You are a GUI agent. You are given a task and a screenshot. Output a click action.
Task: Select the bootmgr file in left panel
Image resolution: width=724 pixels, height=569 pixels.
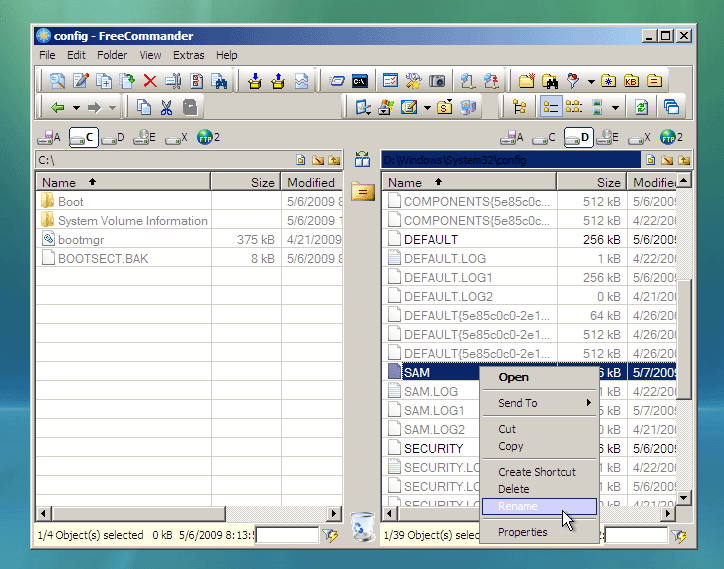pos(81,240)
